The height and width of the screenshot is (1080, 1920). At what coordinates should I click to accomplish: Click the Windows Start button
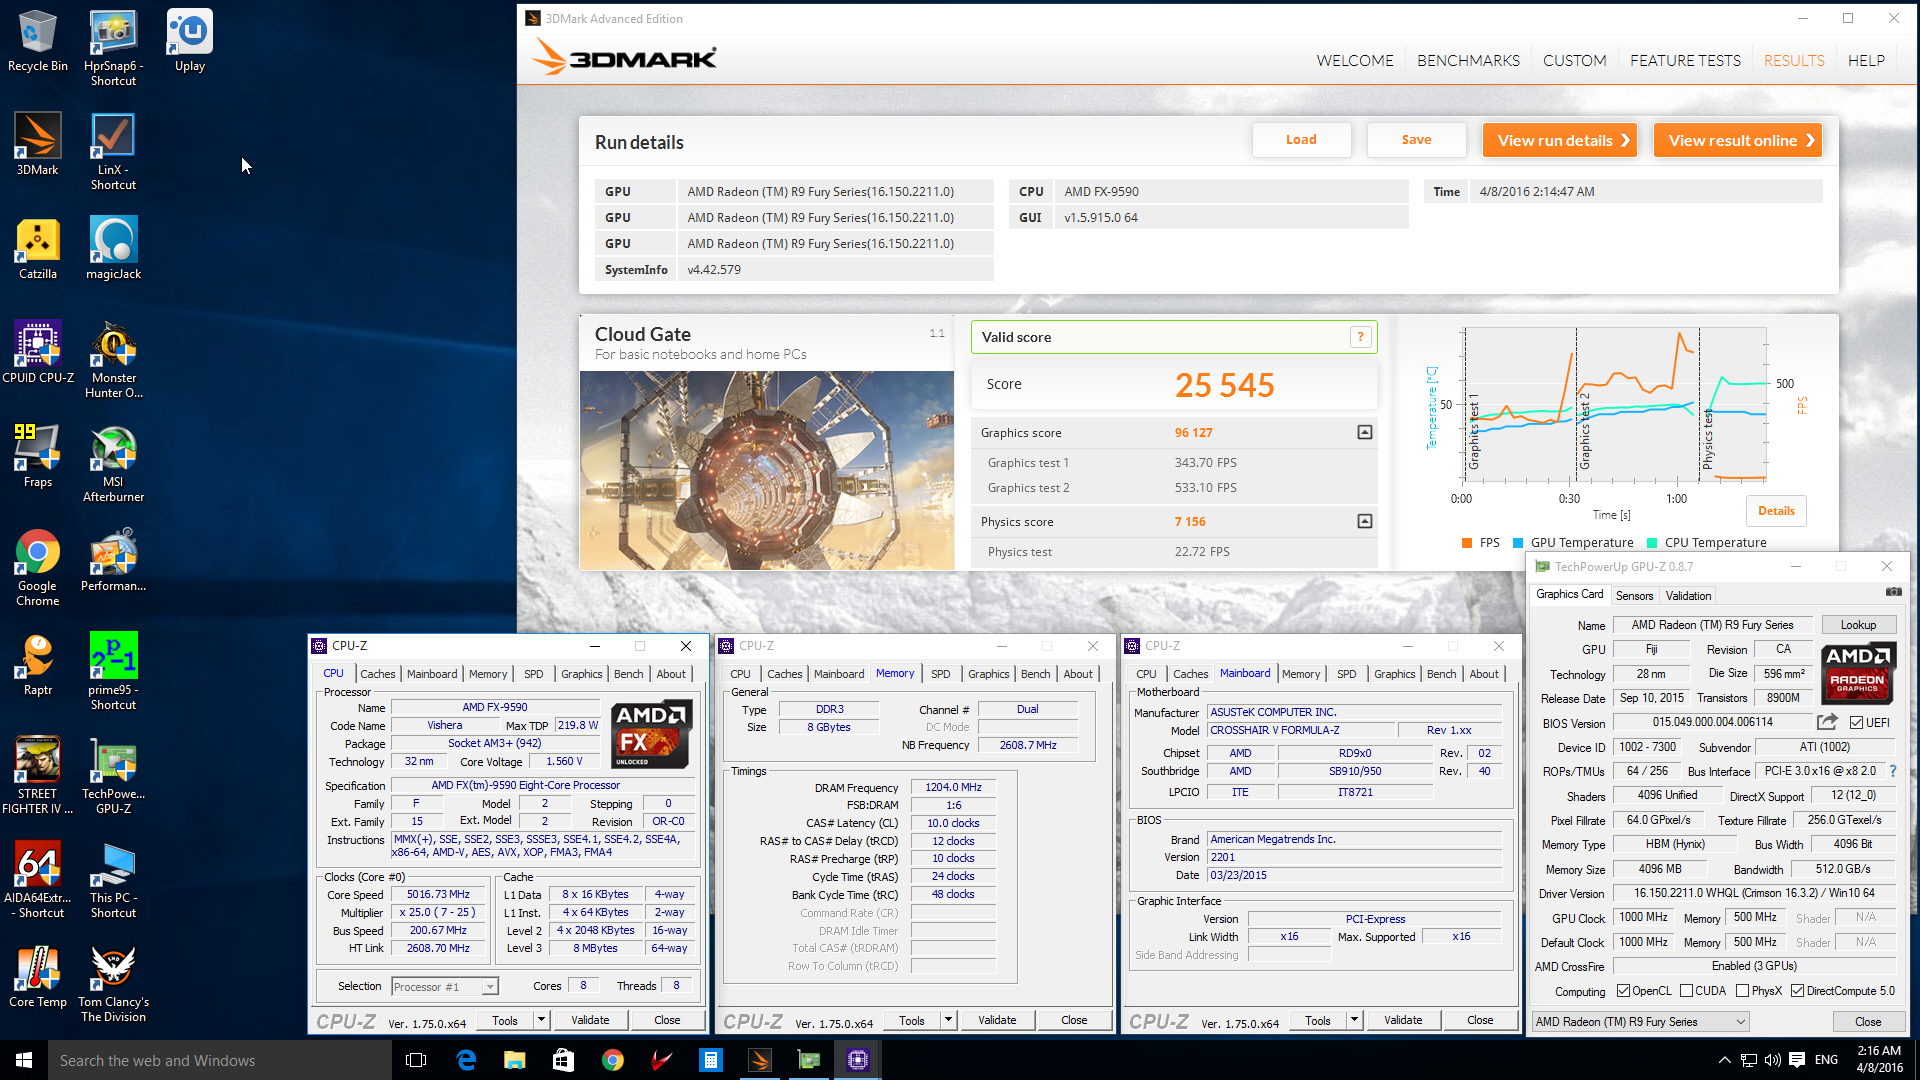point(24,1060)
